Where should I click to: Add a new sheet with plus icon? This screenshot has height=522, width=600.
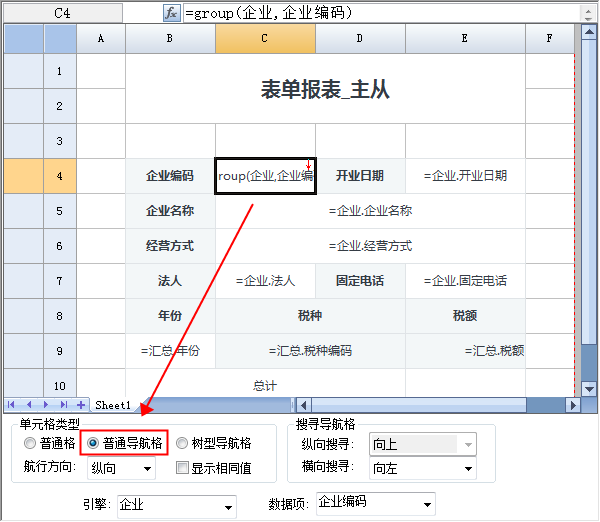[80, 405]
